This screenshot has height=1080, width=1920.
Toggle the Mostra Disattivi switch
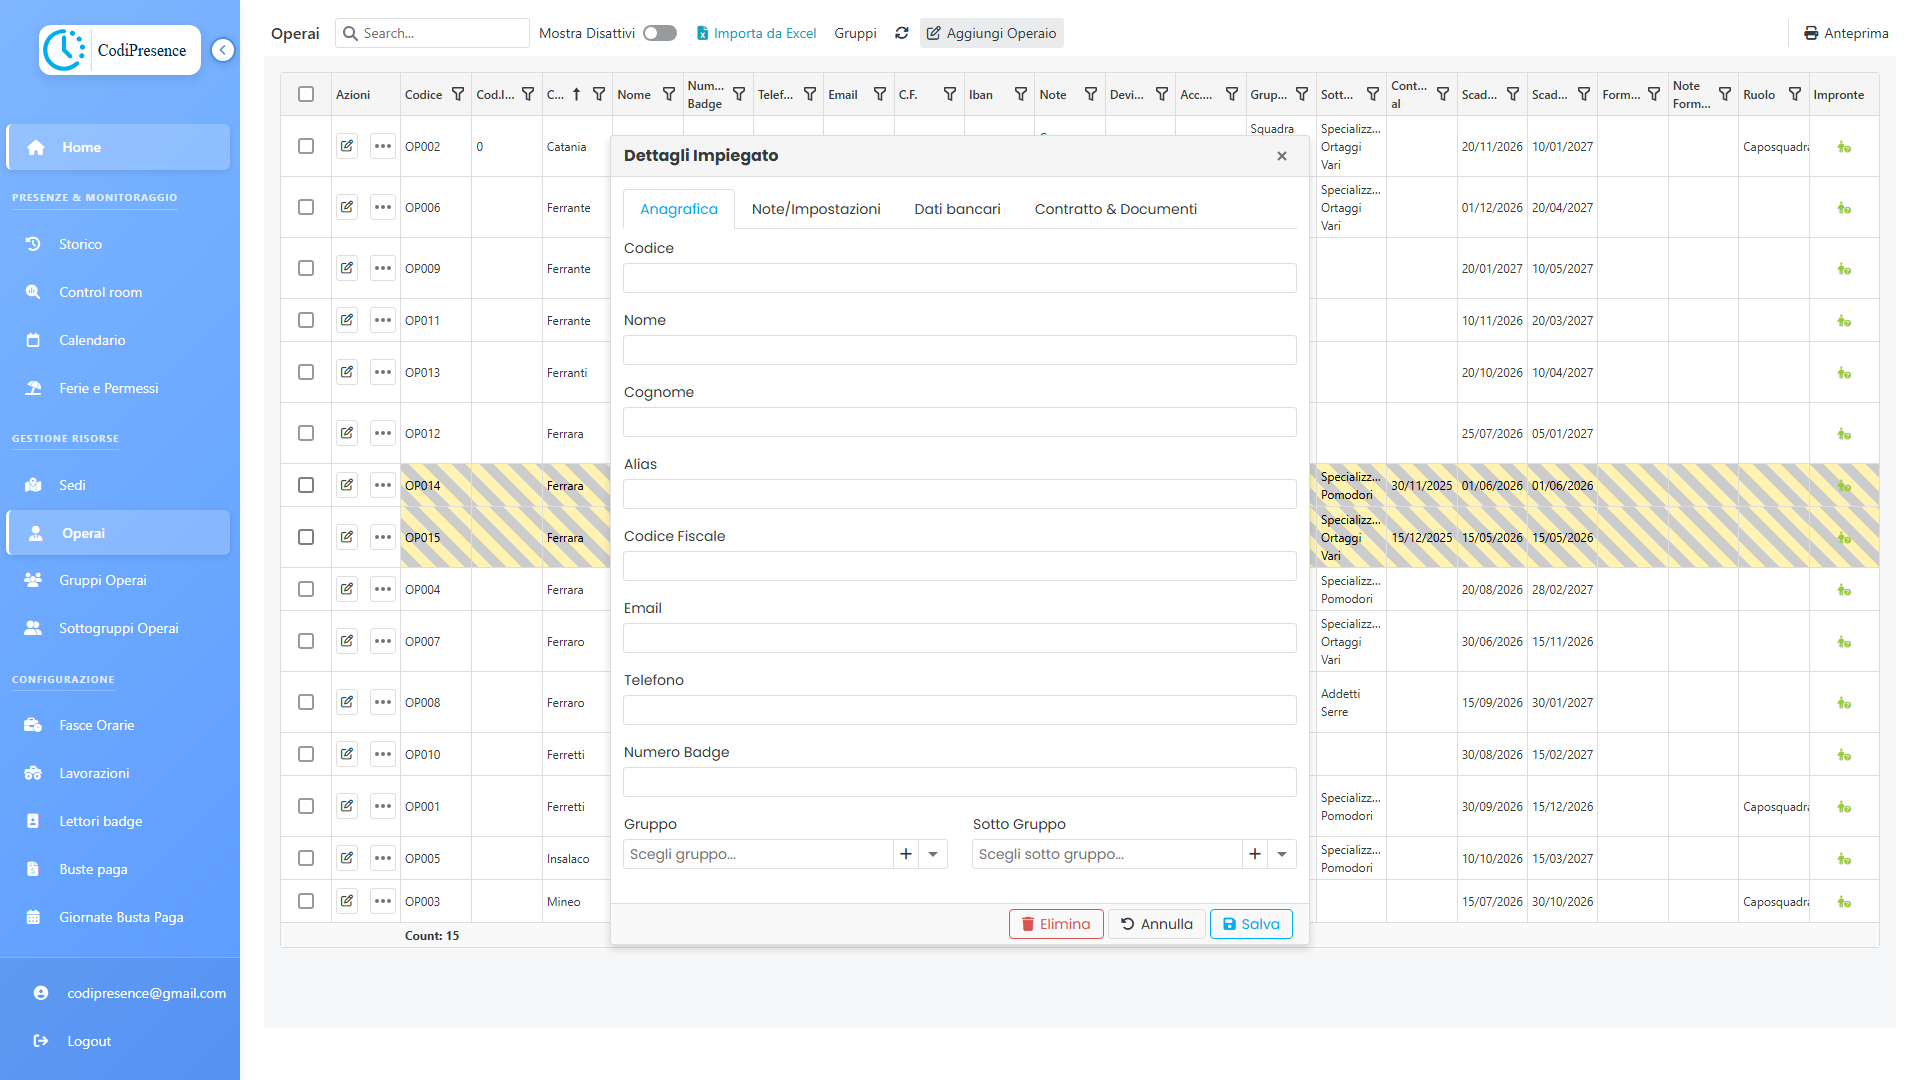(659, 33)
